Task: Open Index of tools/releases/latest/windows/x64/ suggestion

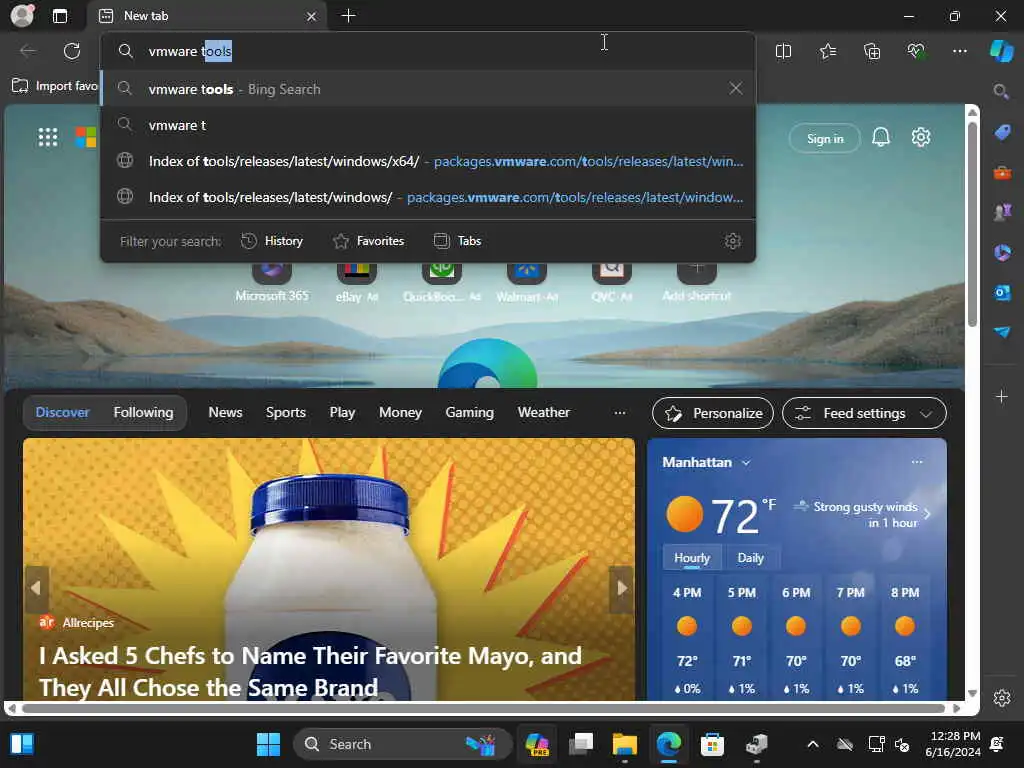Action: click(x=428, y=161)
